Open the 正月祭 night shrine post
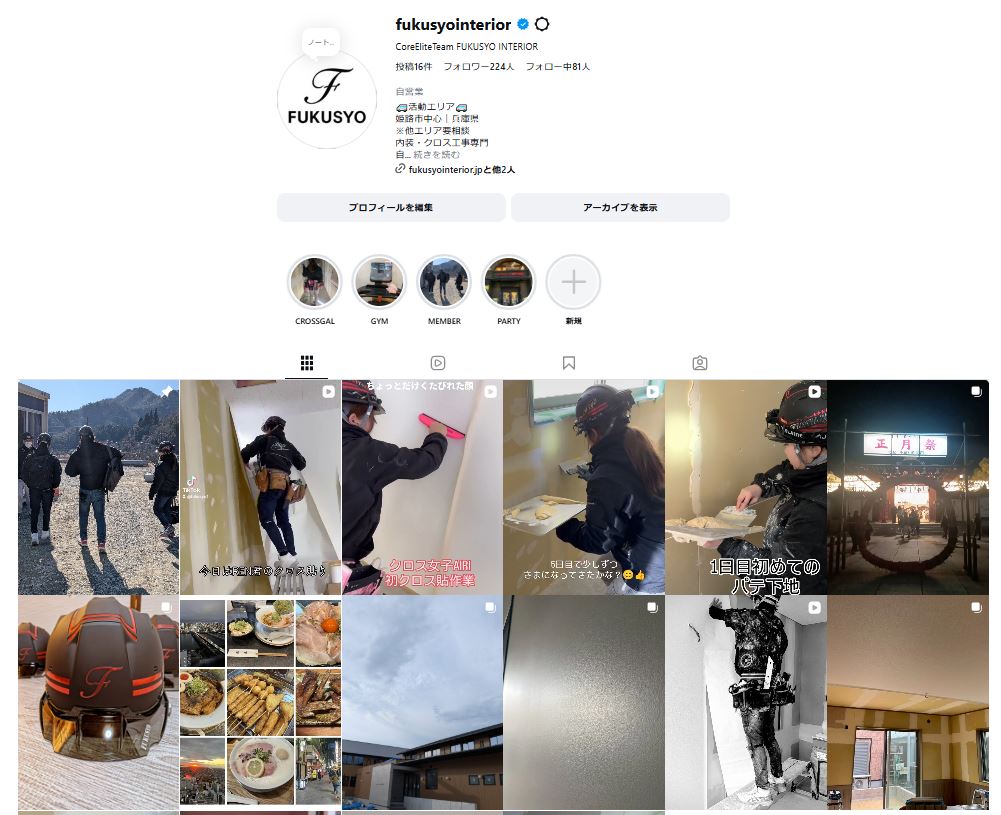The width and height of the screenshot is (1001, 815). tap(908, 488)
